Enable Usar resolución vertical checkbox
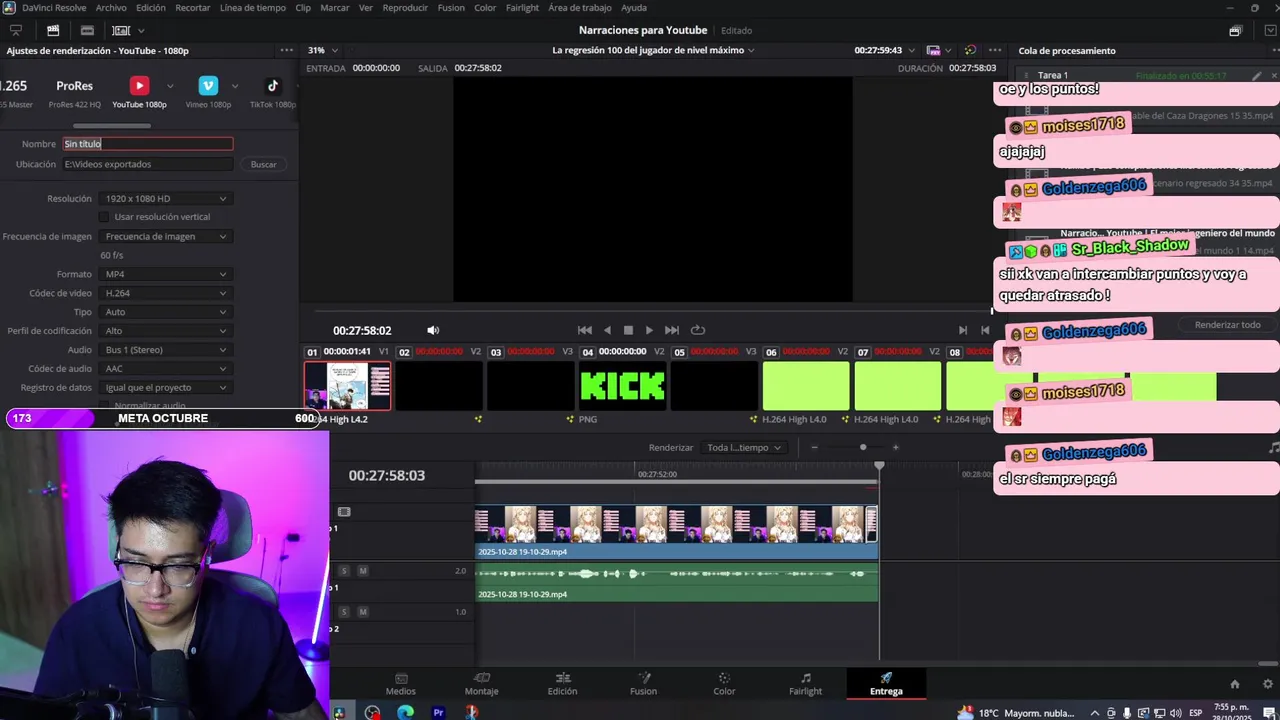Viewport: 1280px width, 720px height. point(104,217)
